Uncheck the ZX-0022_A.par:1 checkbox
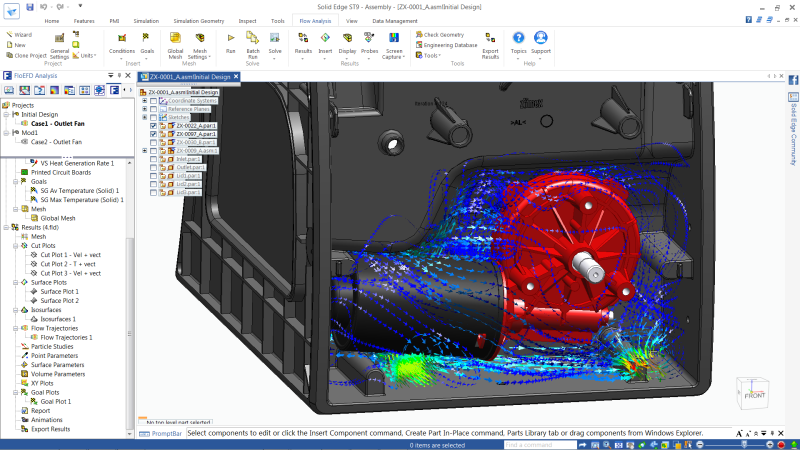Screen dimensions: 800x450 [153, 126]
